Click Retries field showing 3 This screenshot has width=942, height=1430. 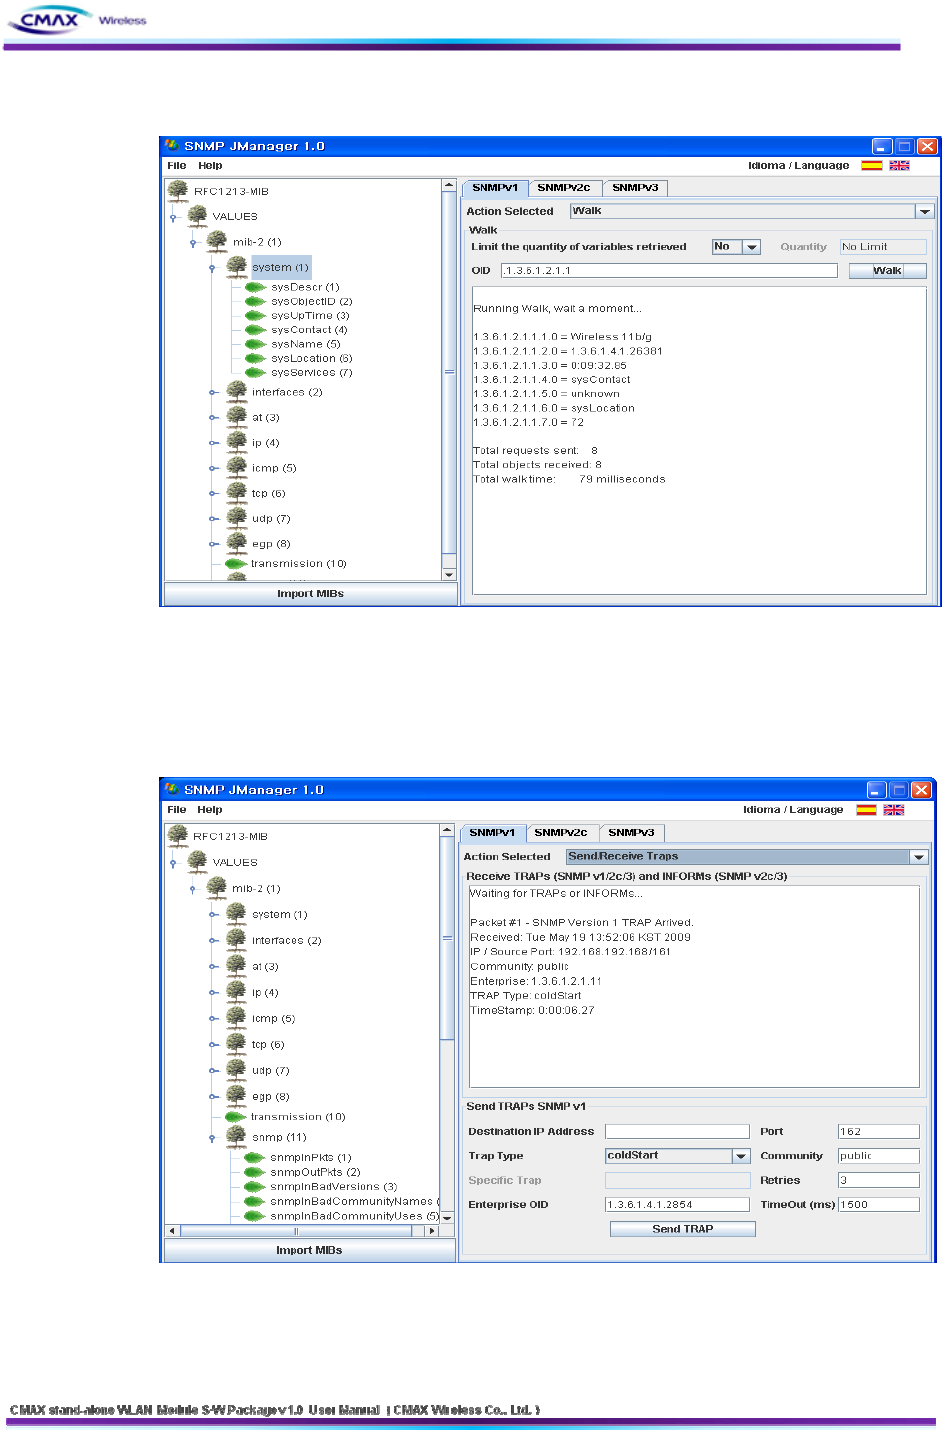[x=879, y=1181]
